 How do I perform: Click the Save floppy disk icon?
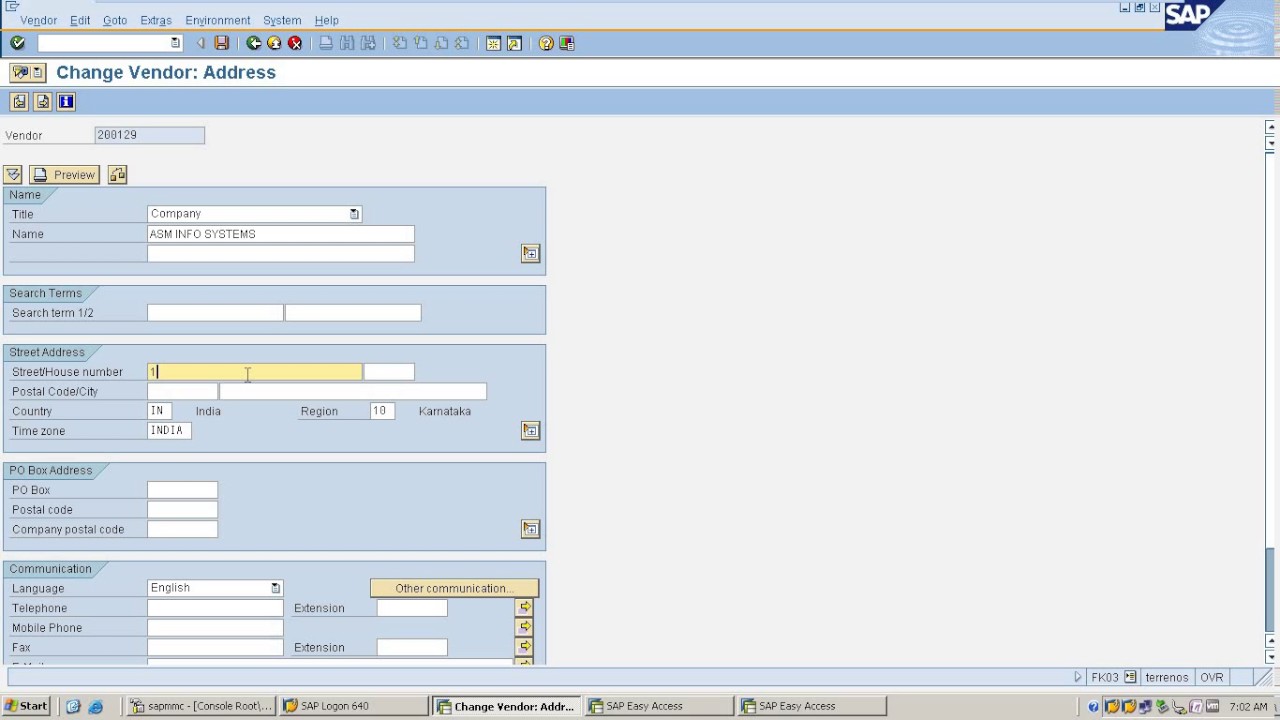(222, 43)
